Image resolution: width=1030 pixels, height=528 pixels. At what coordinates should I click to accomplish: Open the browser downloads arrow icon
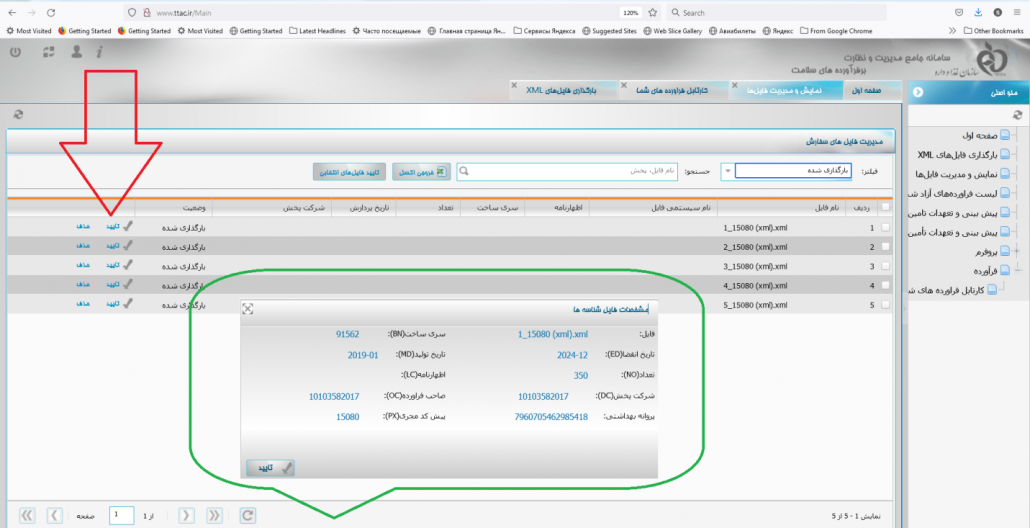(x=978, y=12)
